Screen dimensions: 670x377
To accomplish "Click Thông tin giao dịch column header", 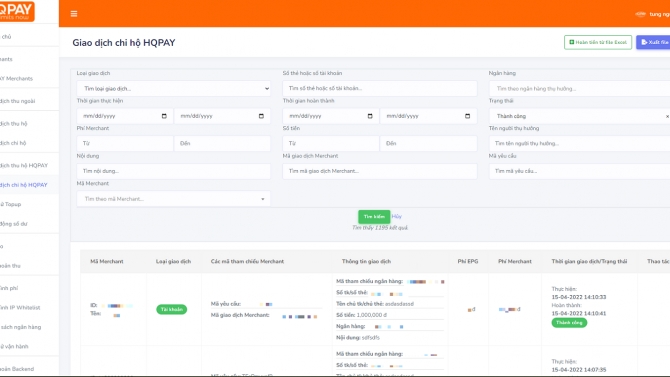I will [366, 262].
